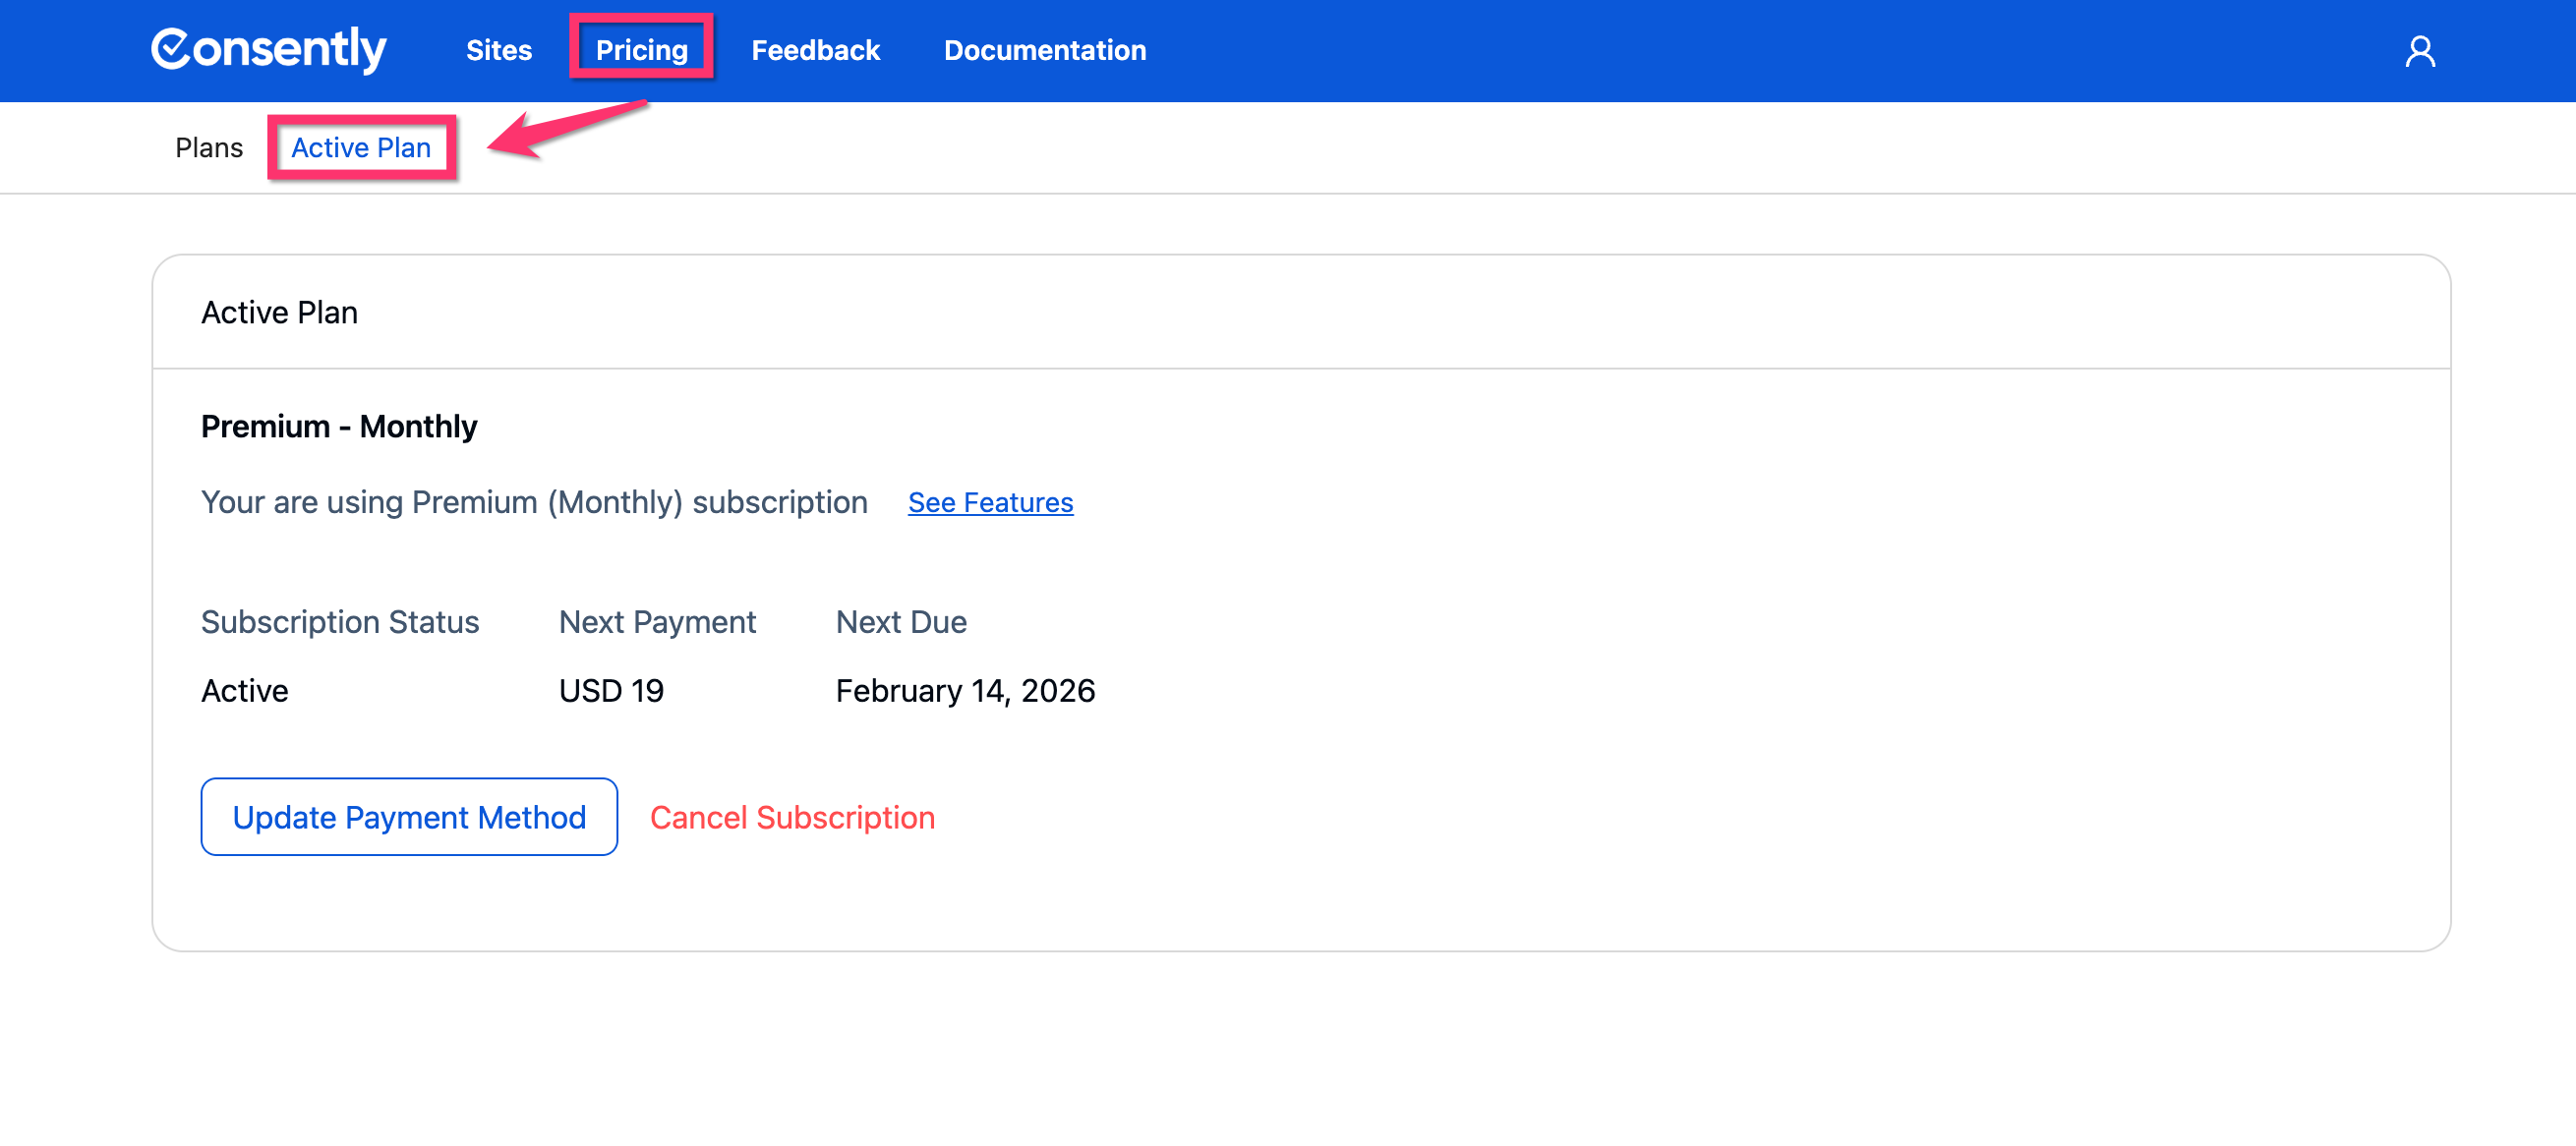Click the Active subscription status value

pyautogui.click(x=245, y=690)
